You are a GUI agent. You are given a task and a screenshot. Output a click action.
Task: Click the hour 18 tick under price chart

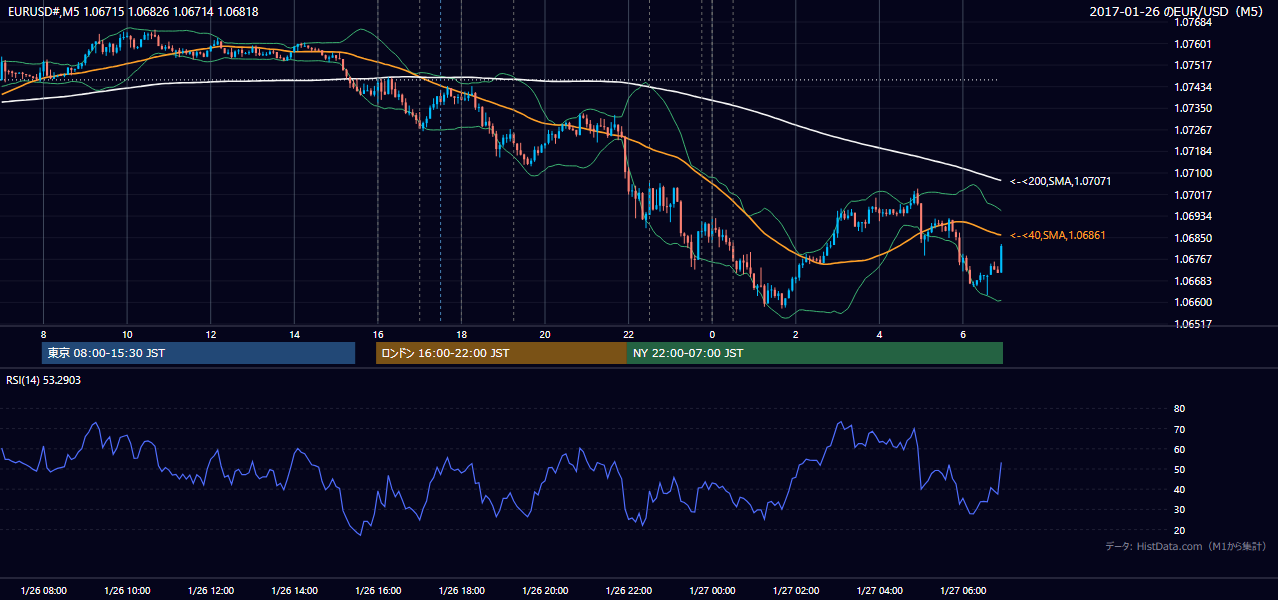461,334
